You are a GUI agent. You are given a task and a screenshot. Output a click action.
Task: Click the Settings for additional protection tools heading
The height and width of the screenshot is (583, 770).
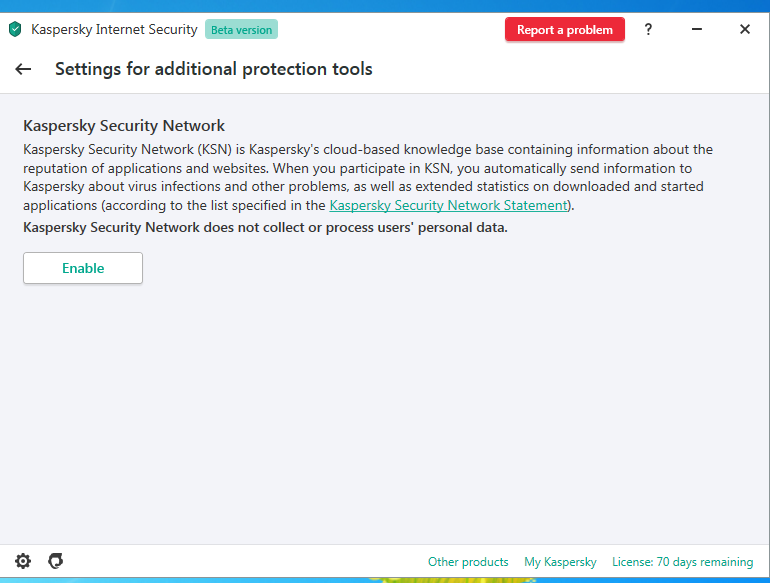213,69
